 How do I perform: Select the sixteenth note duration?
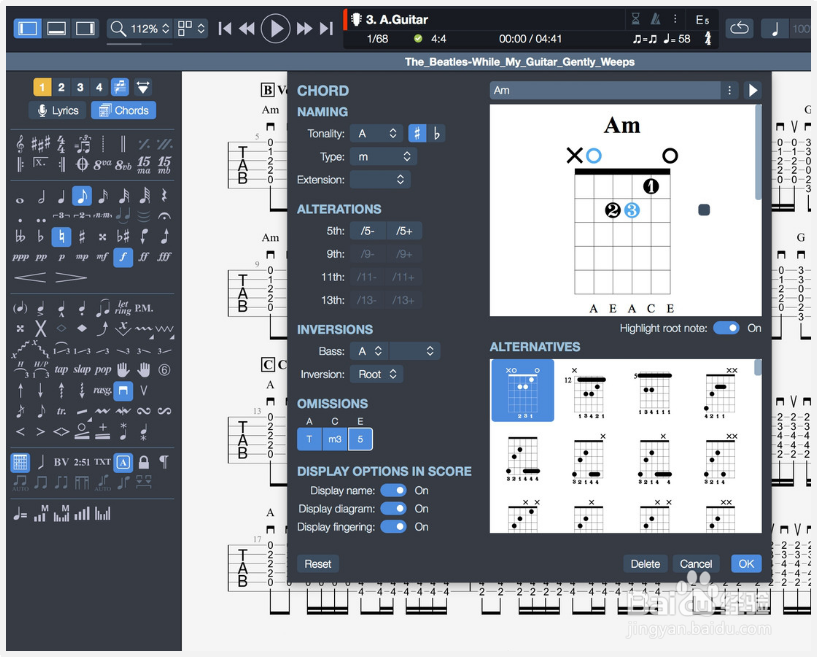coord(103,196)
